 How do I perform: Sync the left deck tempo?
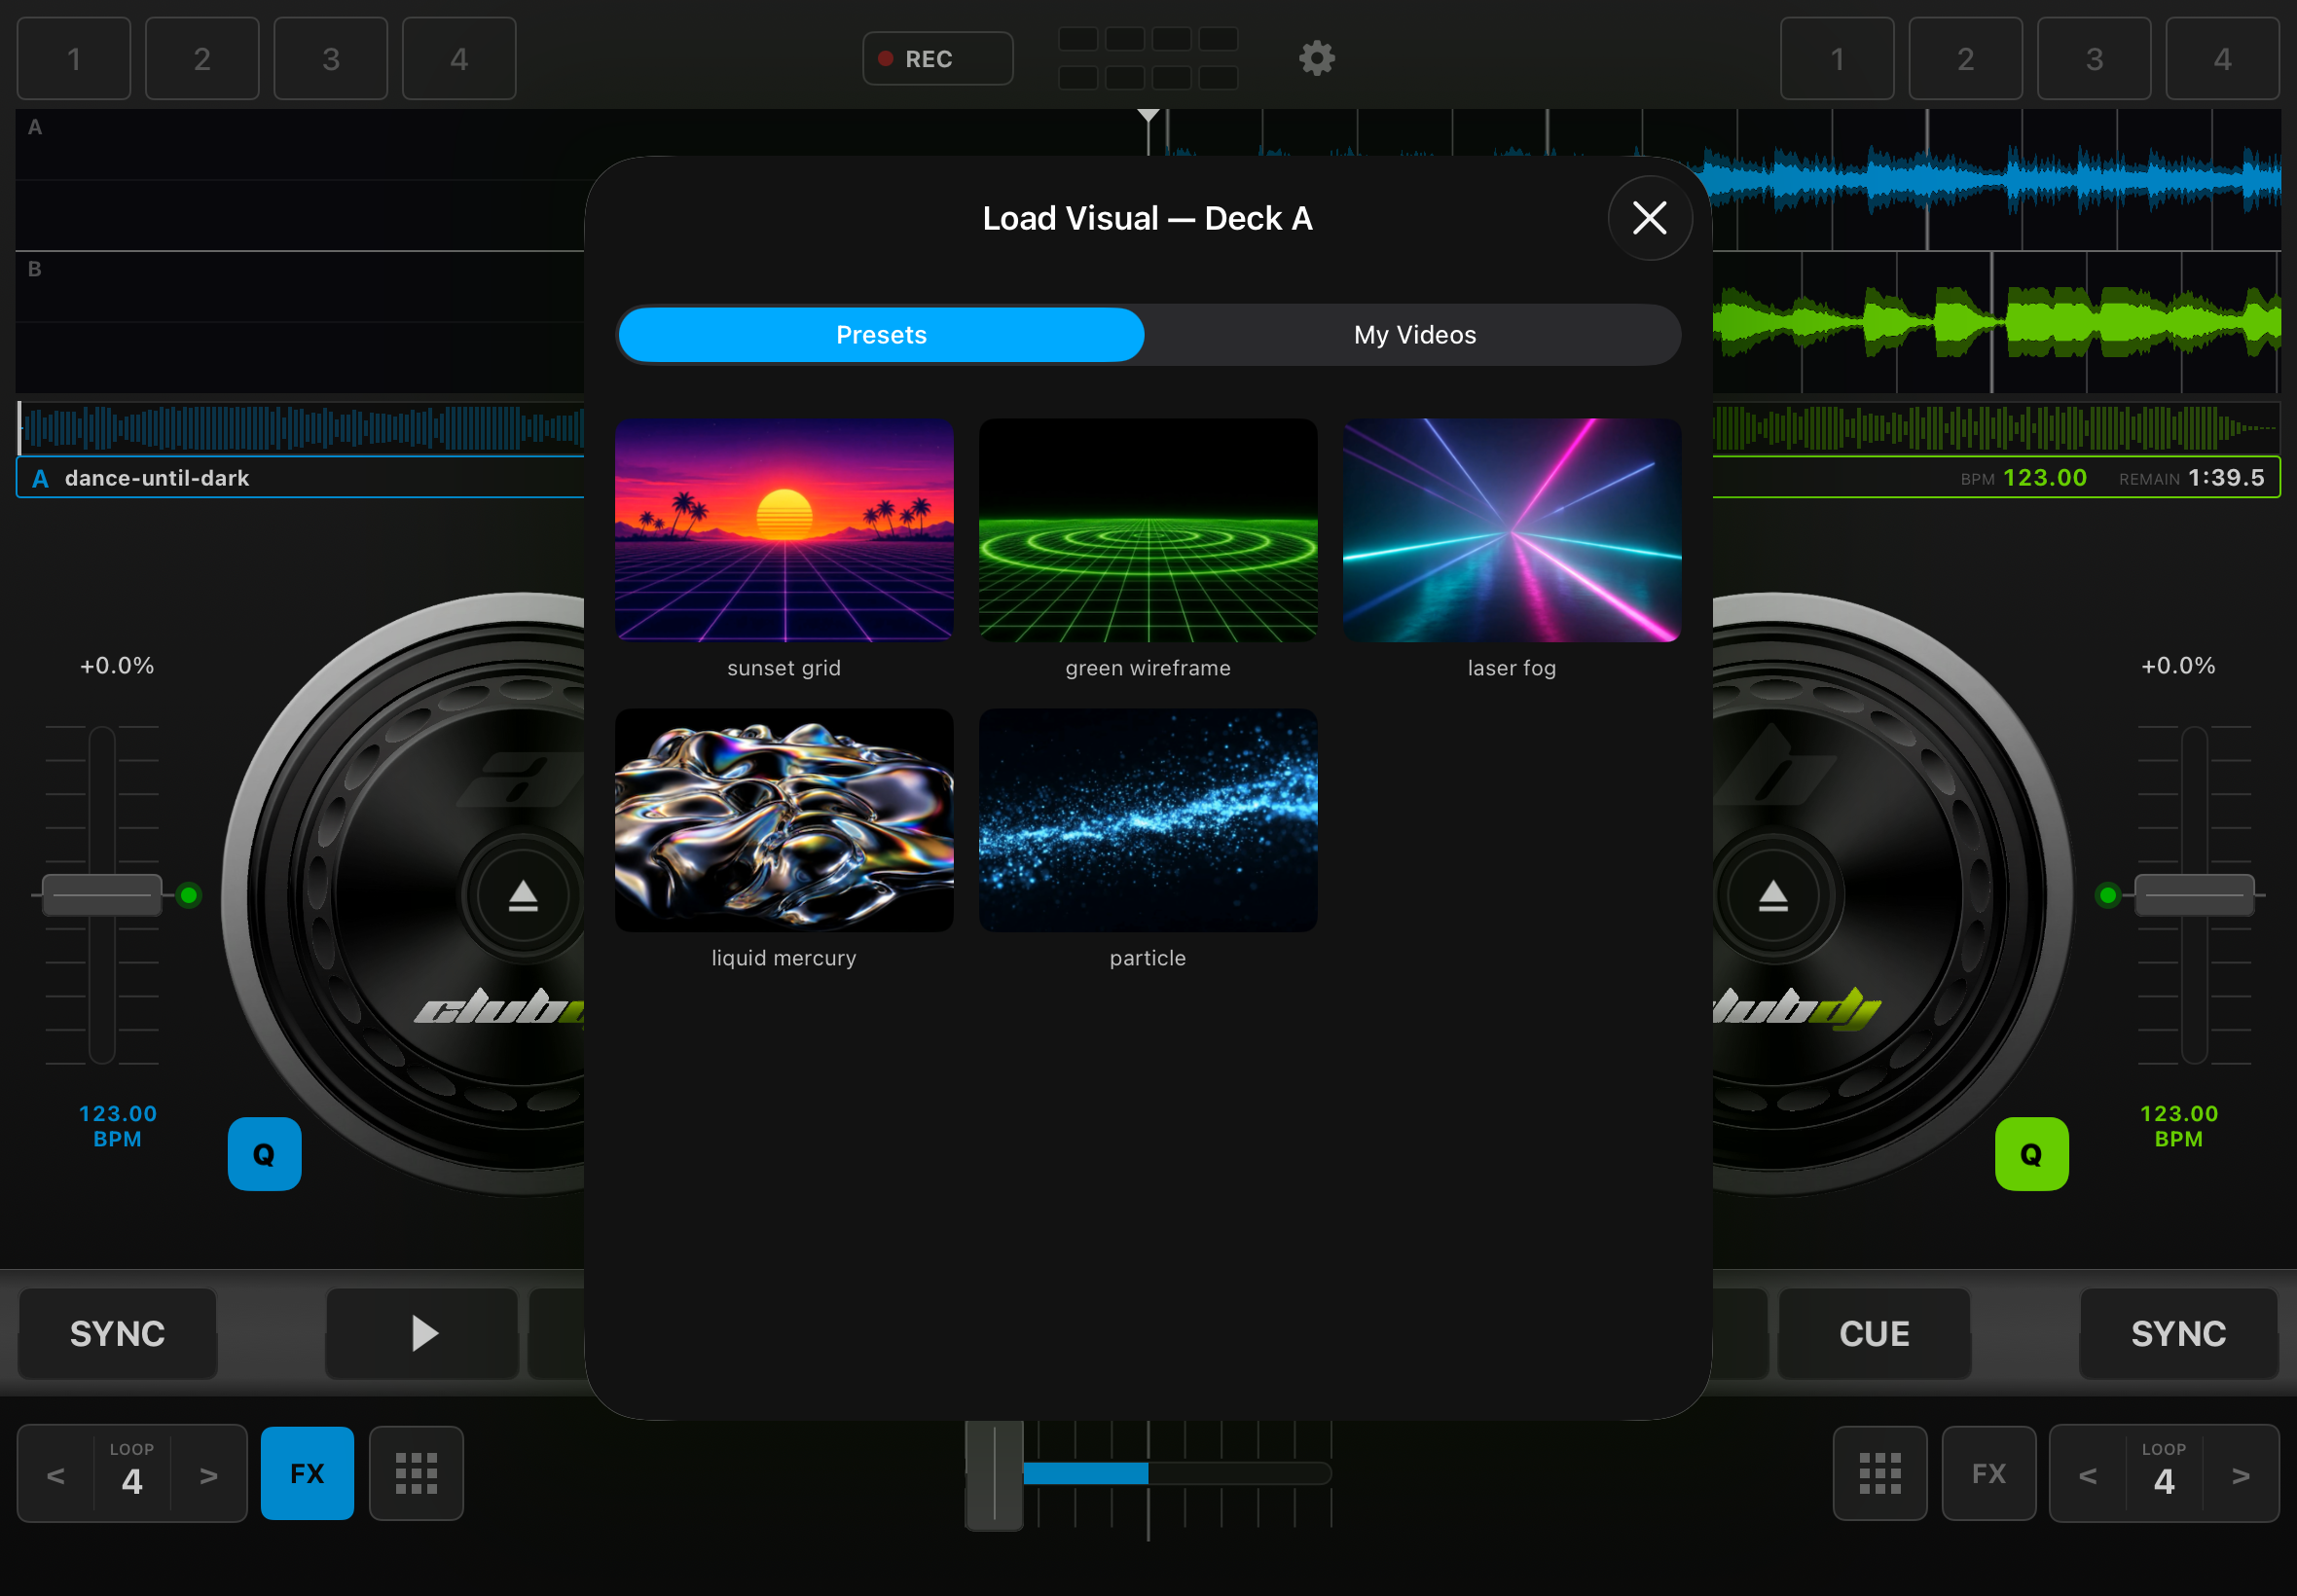(117, 1333)
